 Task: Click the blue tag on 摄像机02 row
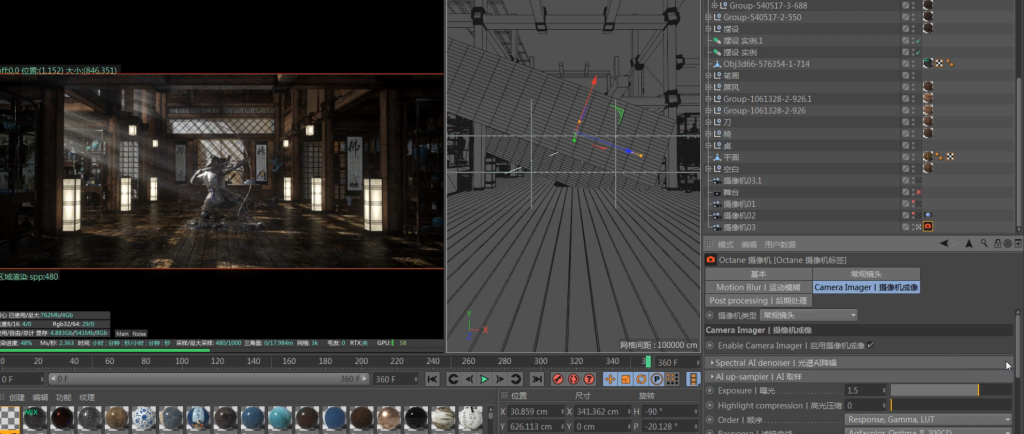(x=927, y=215)
